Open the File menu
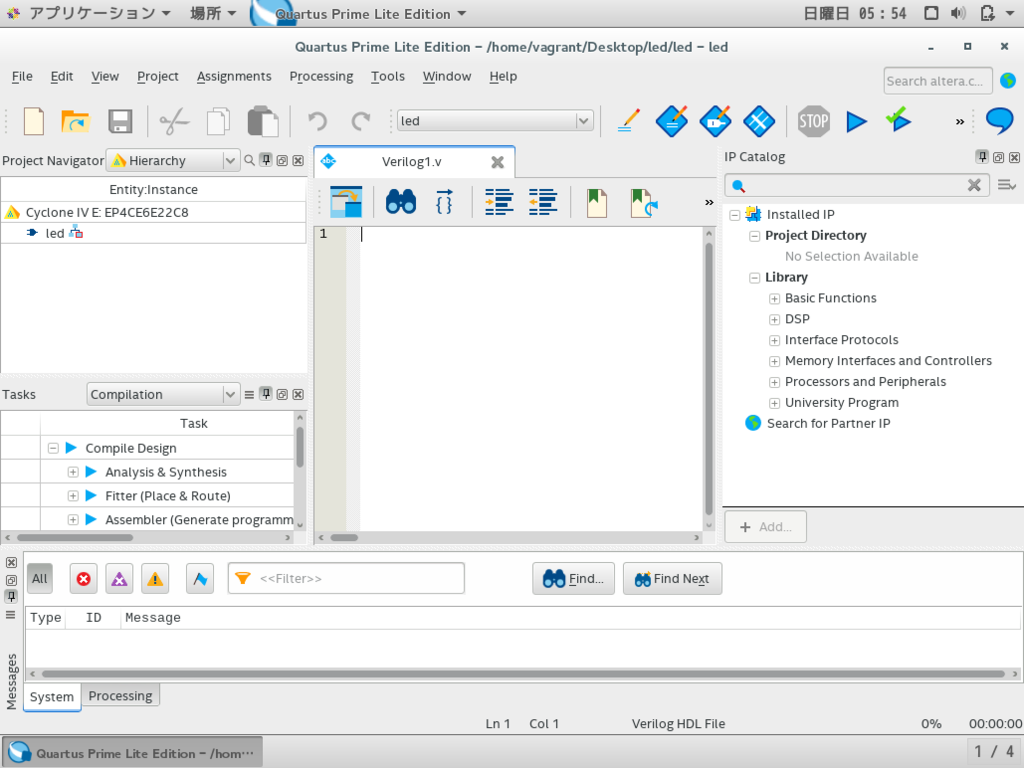The image size is (1024, 768). 22,76
